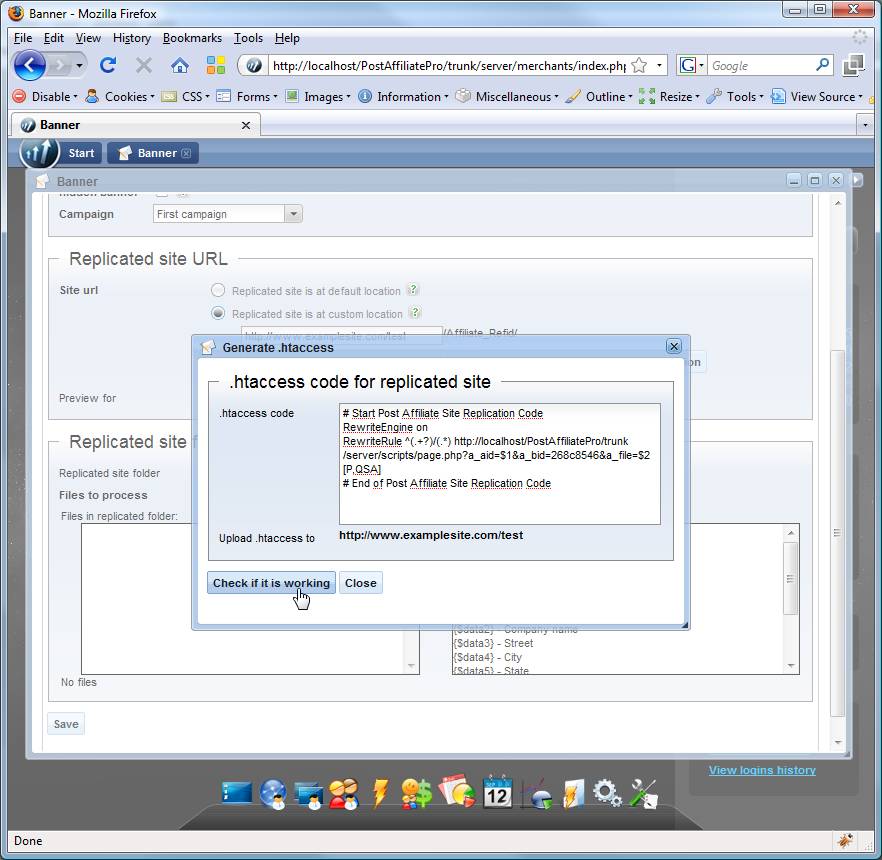Click inside the .htaccess code text area
This screenshot has width=882, height=860.
pyautogui.click(x=500, y=463)
